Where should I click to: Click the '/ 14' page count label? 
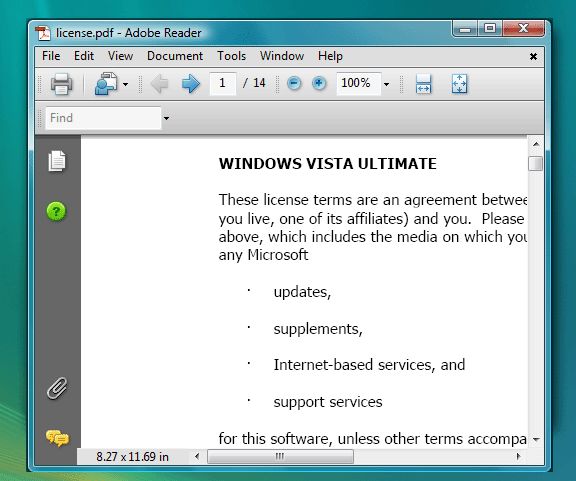(x=254, y=83)
